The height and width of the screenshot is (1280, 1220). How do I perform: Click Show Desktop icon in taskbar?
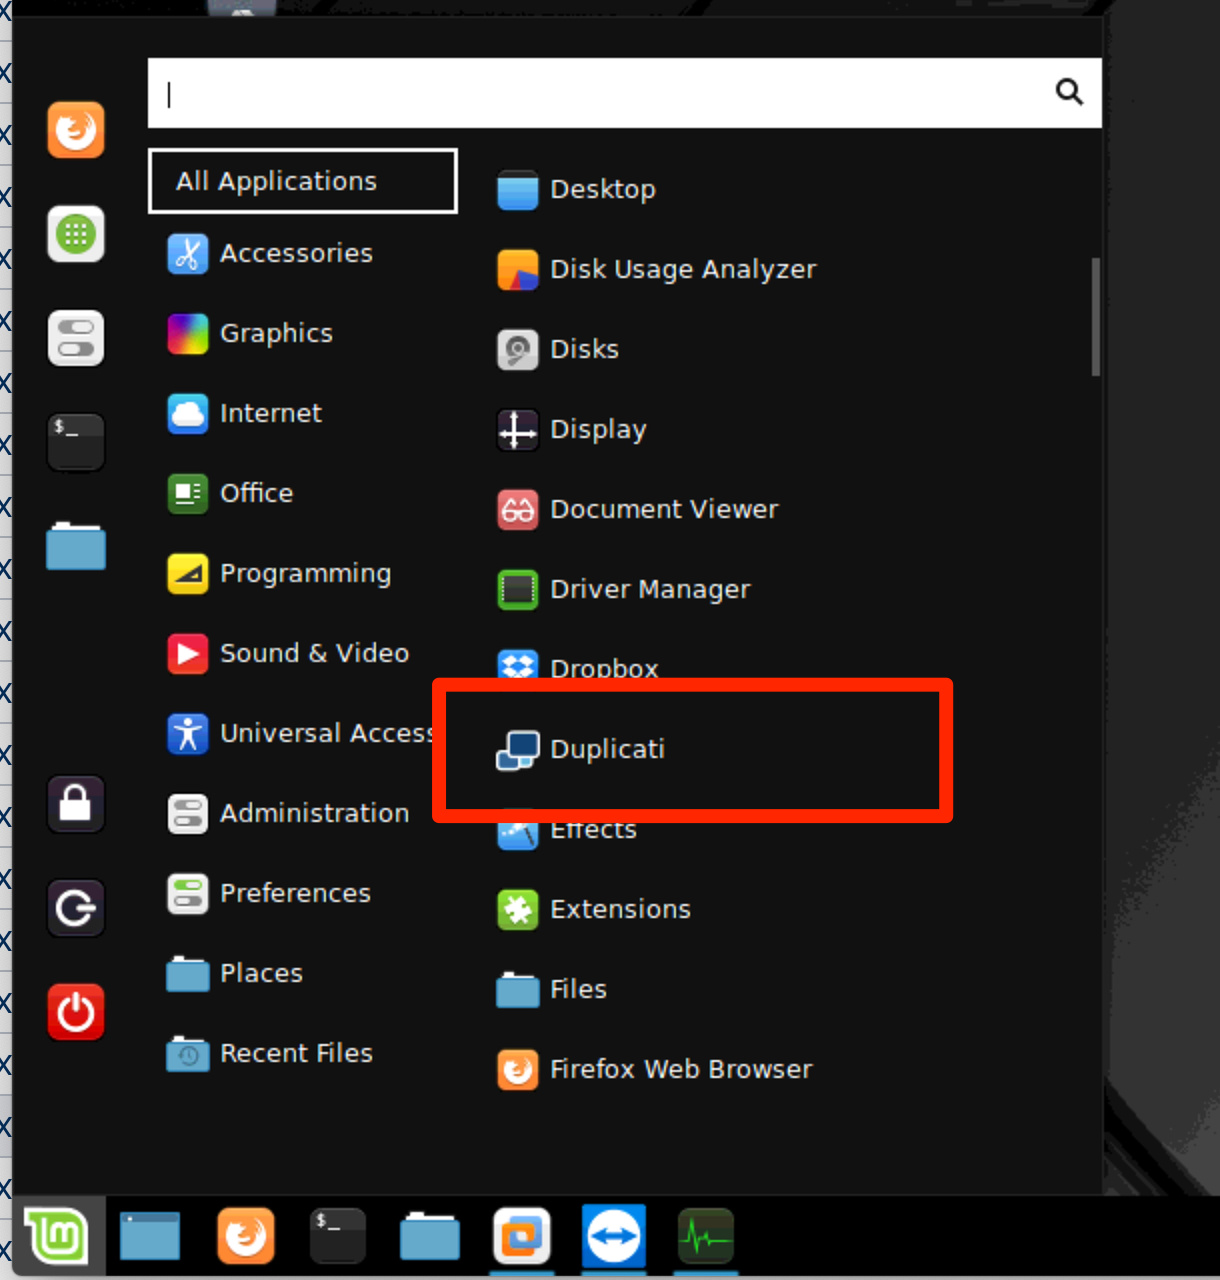(150, 1237)
